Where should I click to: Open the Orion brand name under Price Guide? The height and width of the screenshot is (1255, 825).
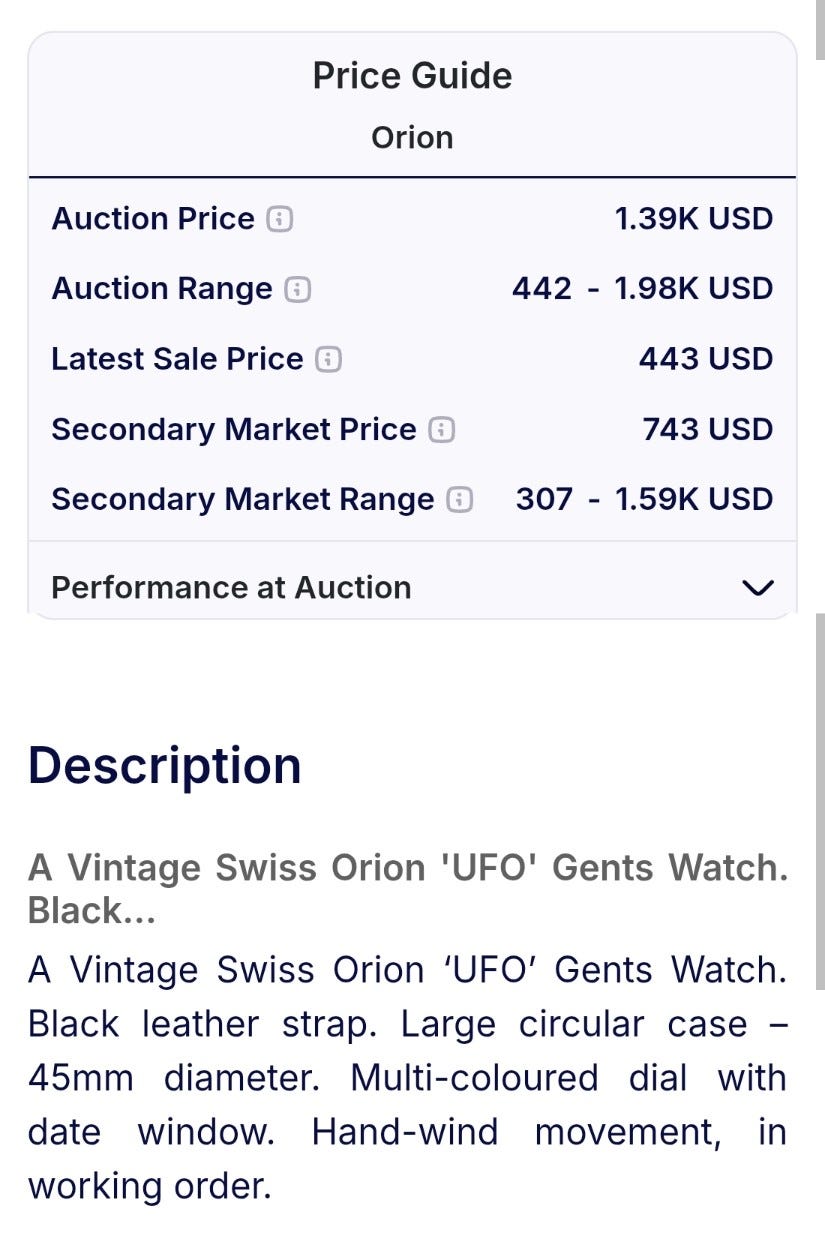(412, 137)
